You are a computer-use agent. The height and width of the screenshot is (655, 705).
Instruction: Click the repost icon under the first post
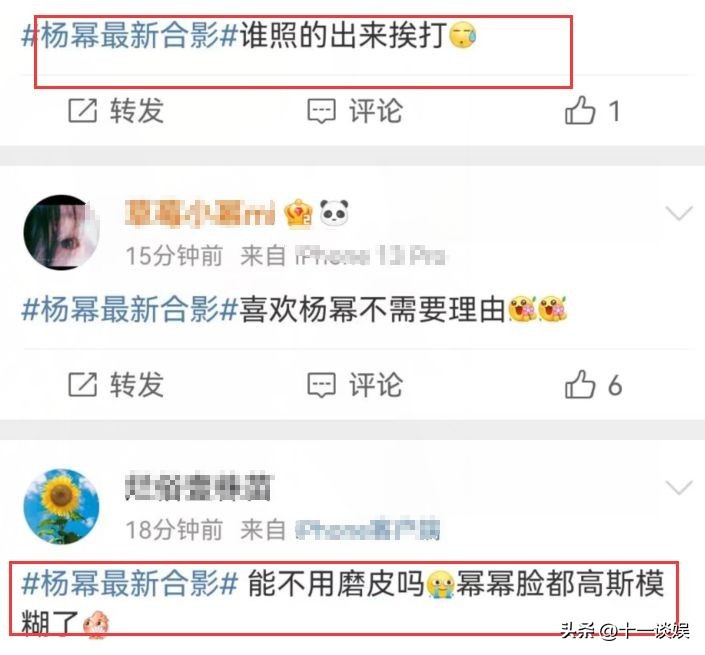pyautogui.click(x=82, y=111)
